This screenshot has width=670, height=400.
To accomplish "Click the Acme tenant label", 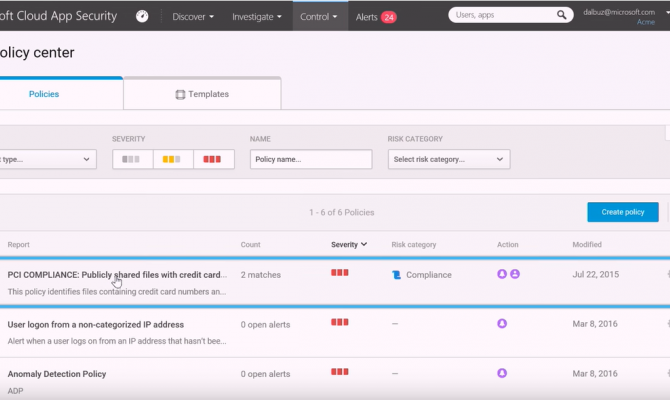I will pos(646,22).
